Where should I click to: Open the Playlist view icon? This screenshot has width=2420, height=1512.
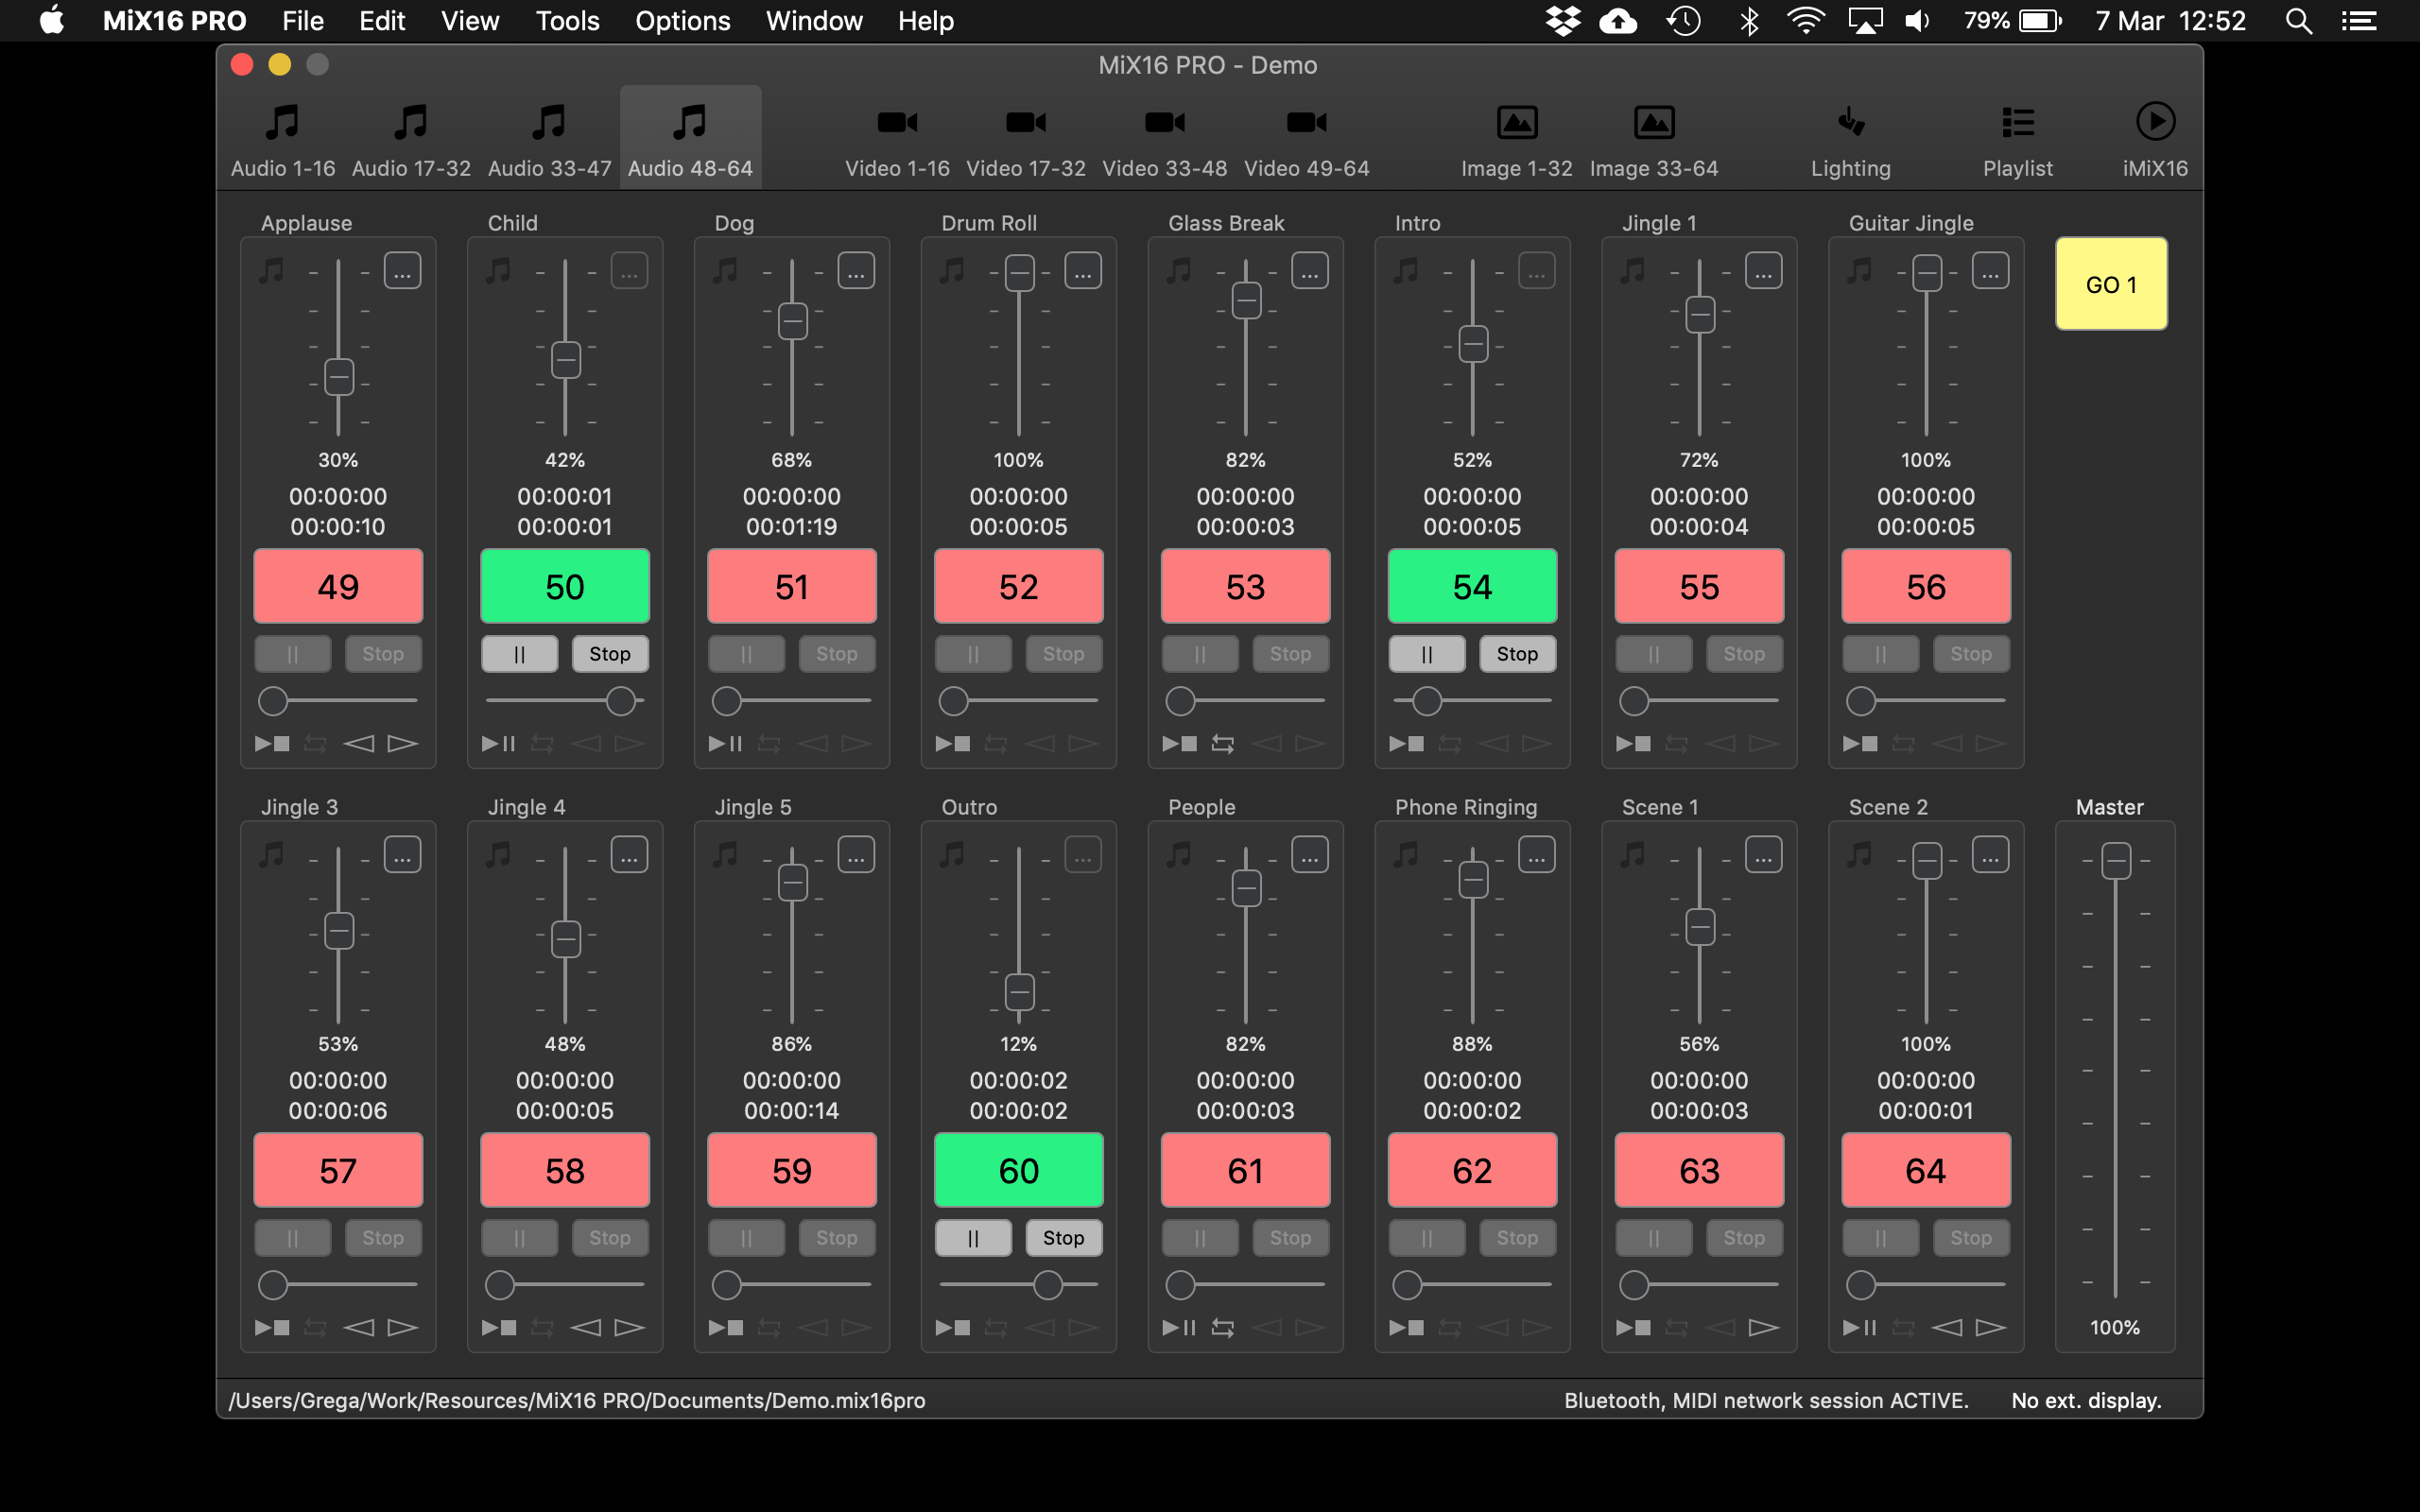2017,123
